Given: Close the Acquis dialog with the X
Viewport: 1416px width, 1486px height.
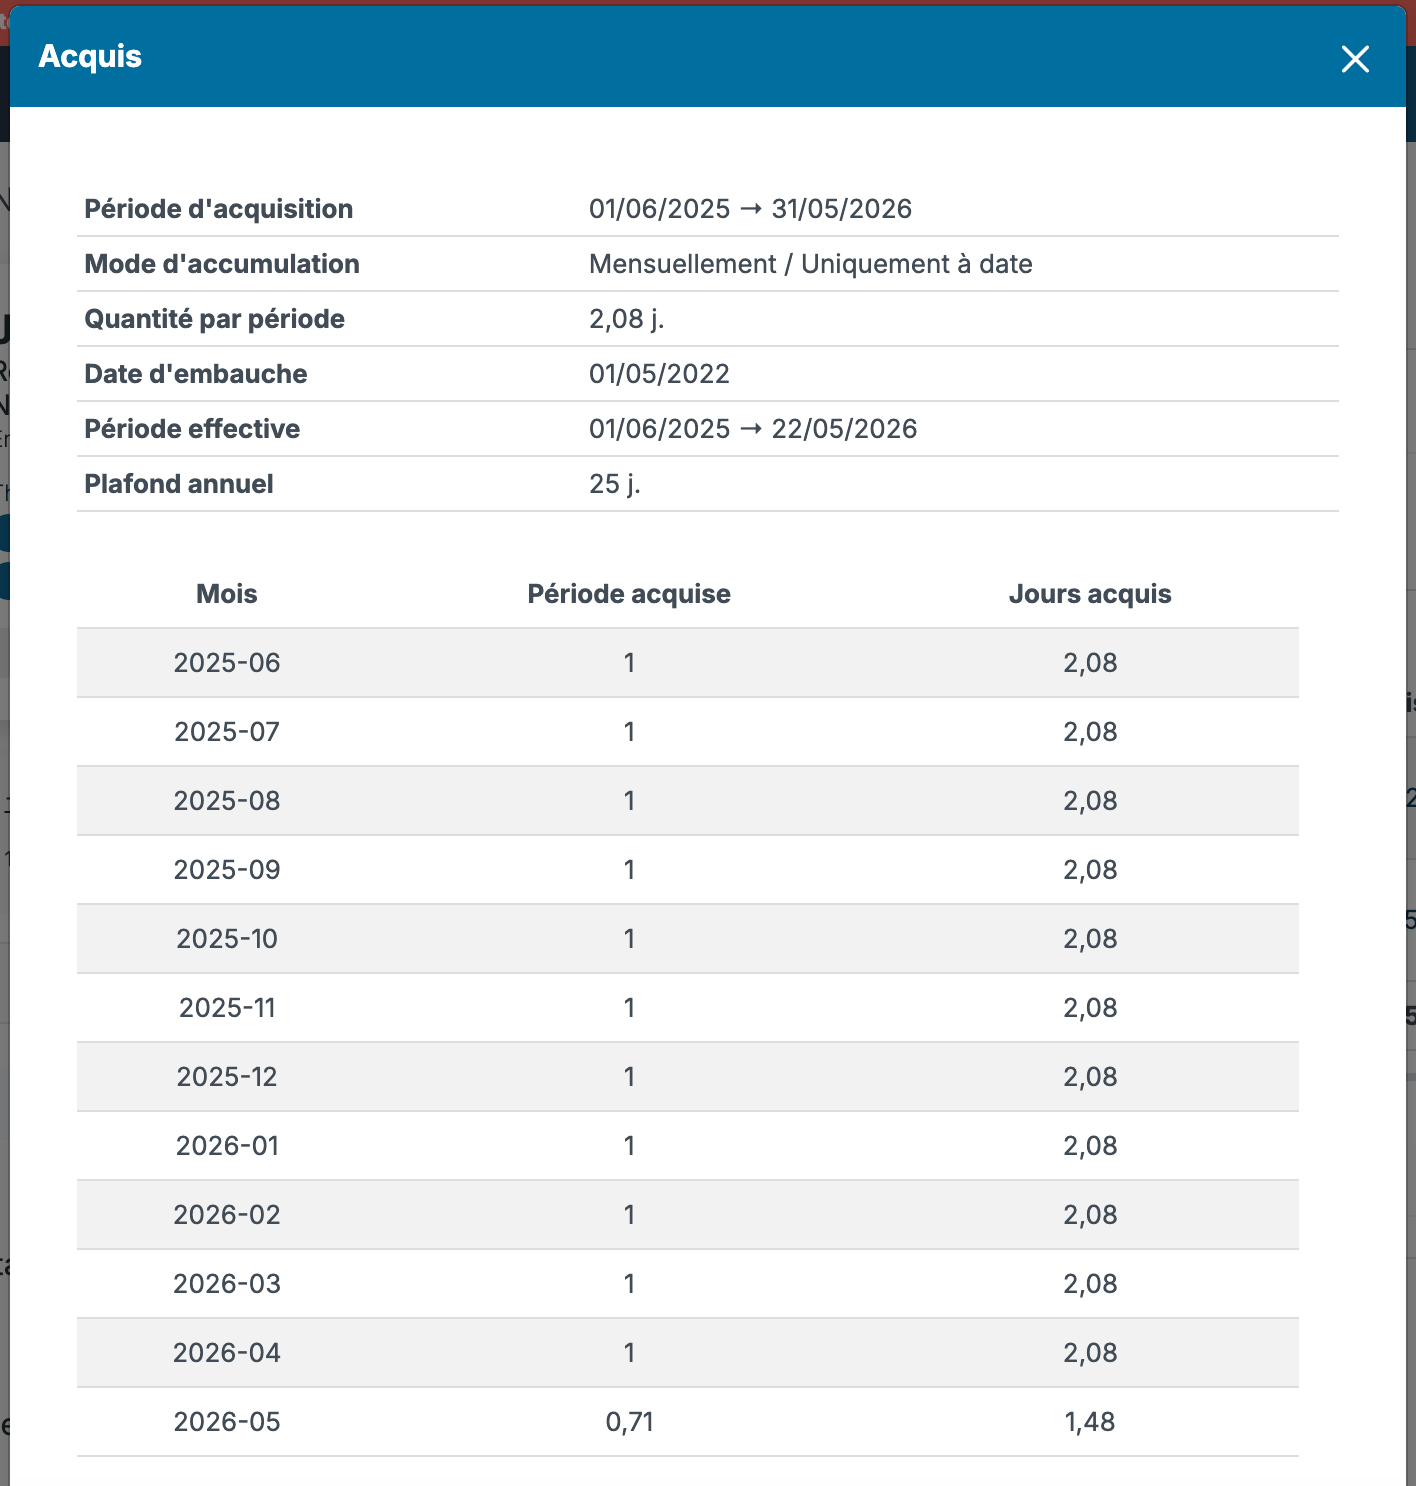Looking at the screenshot, I should [1355, 59].
